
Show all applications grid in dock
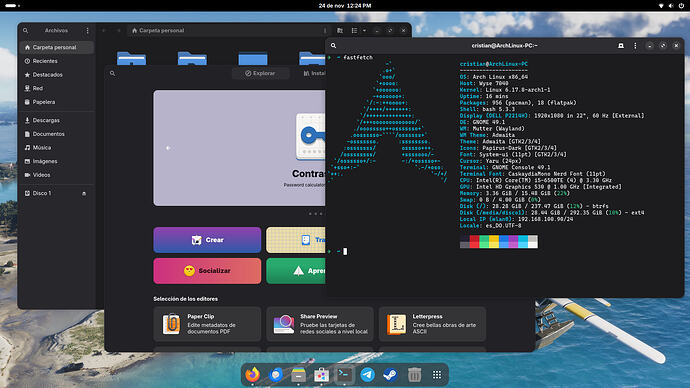tap(437, 374)
